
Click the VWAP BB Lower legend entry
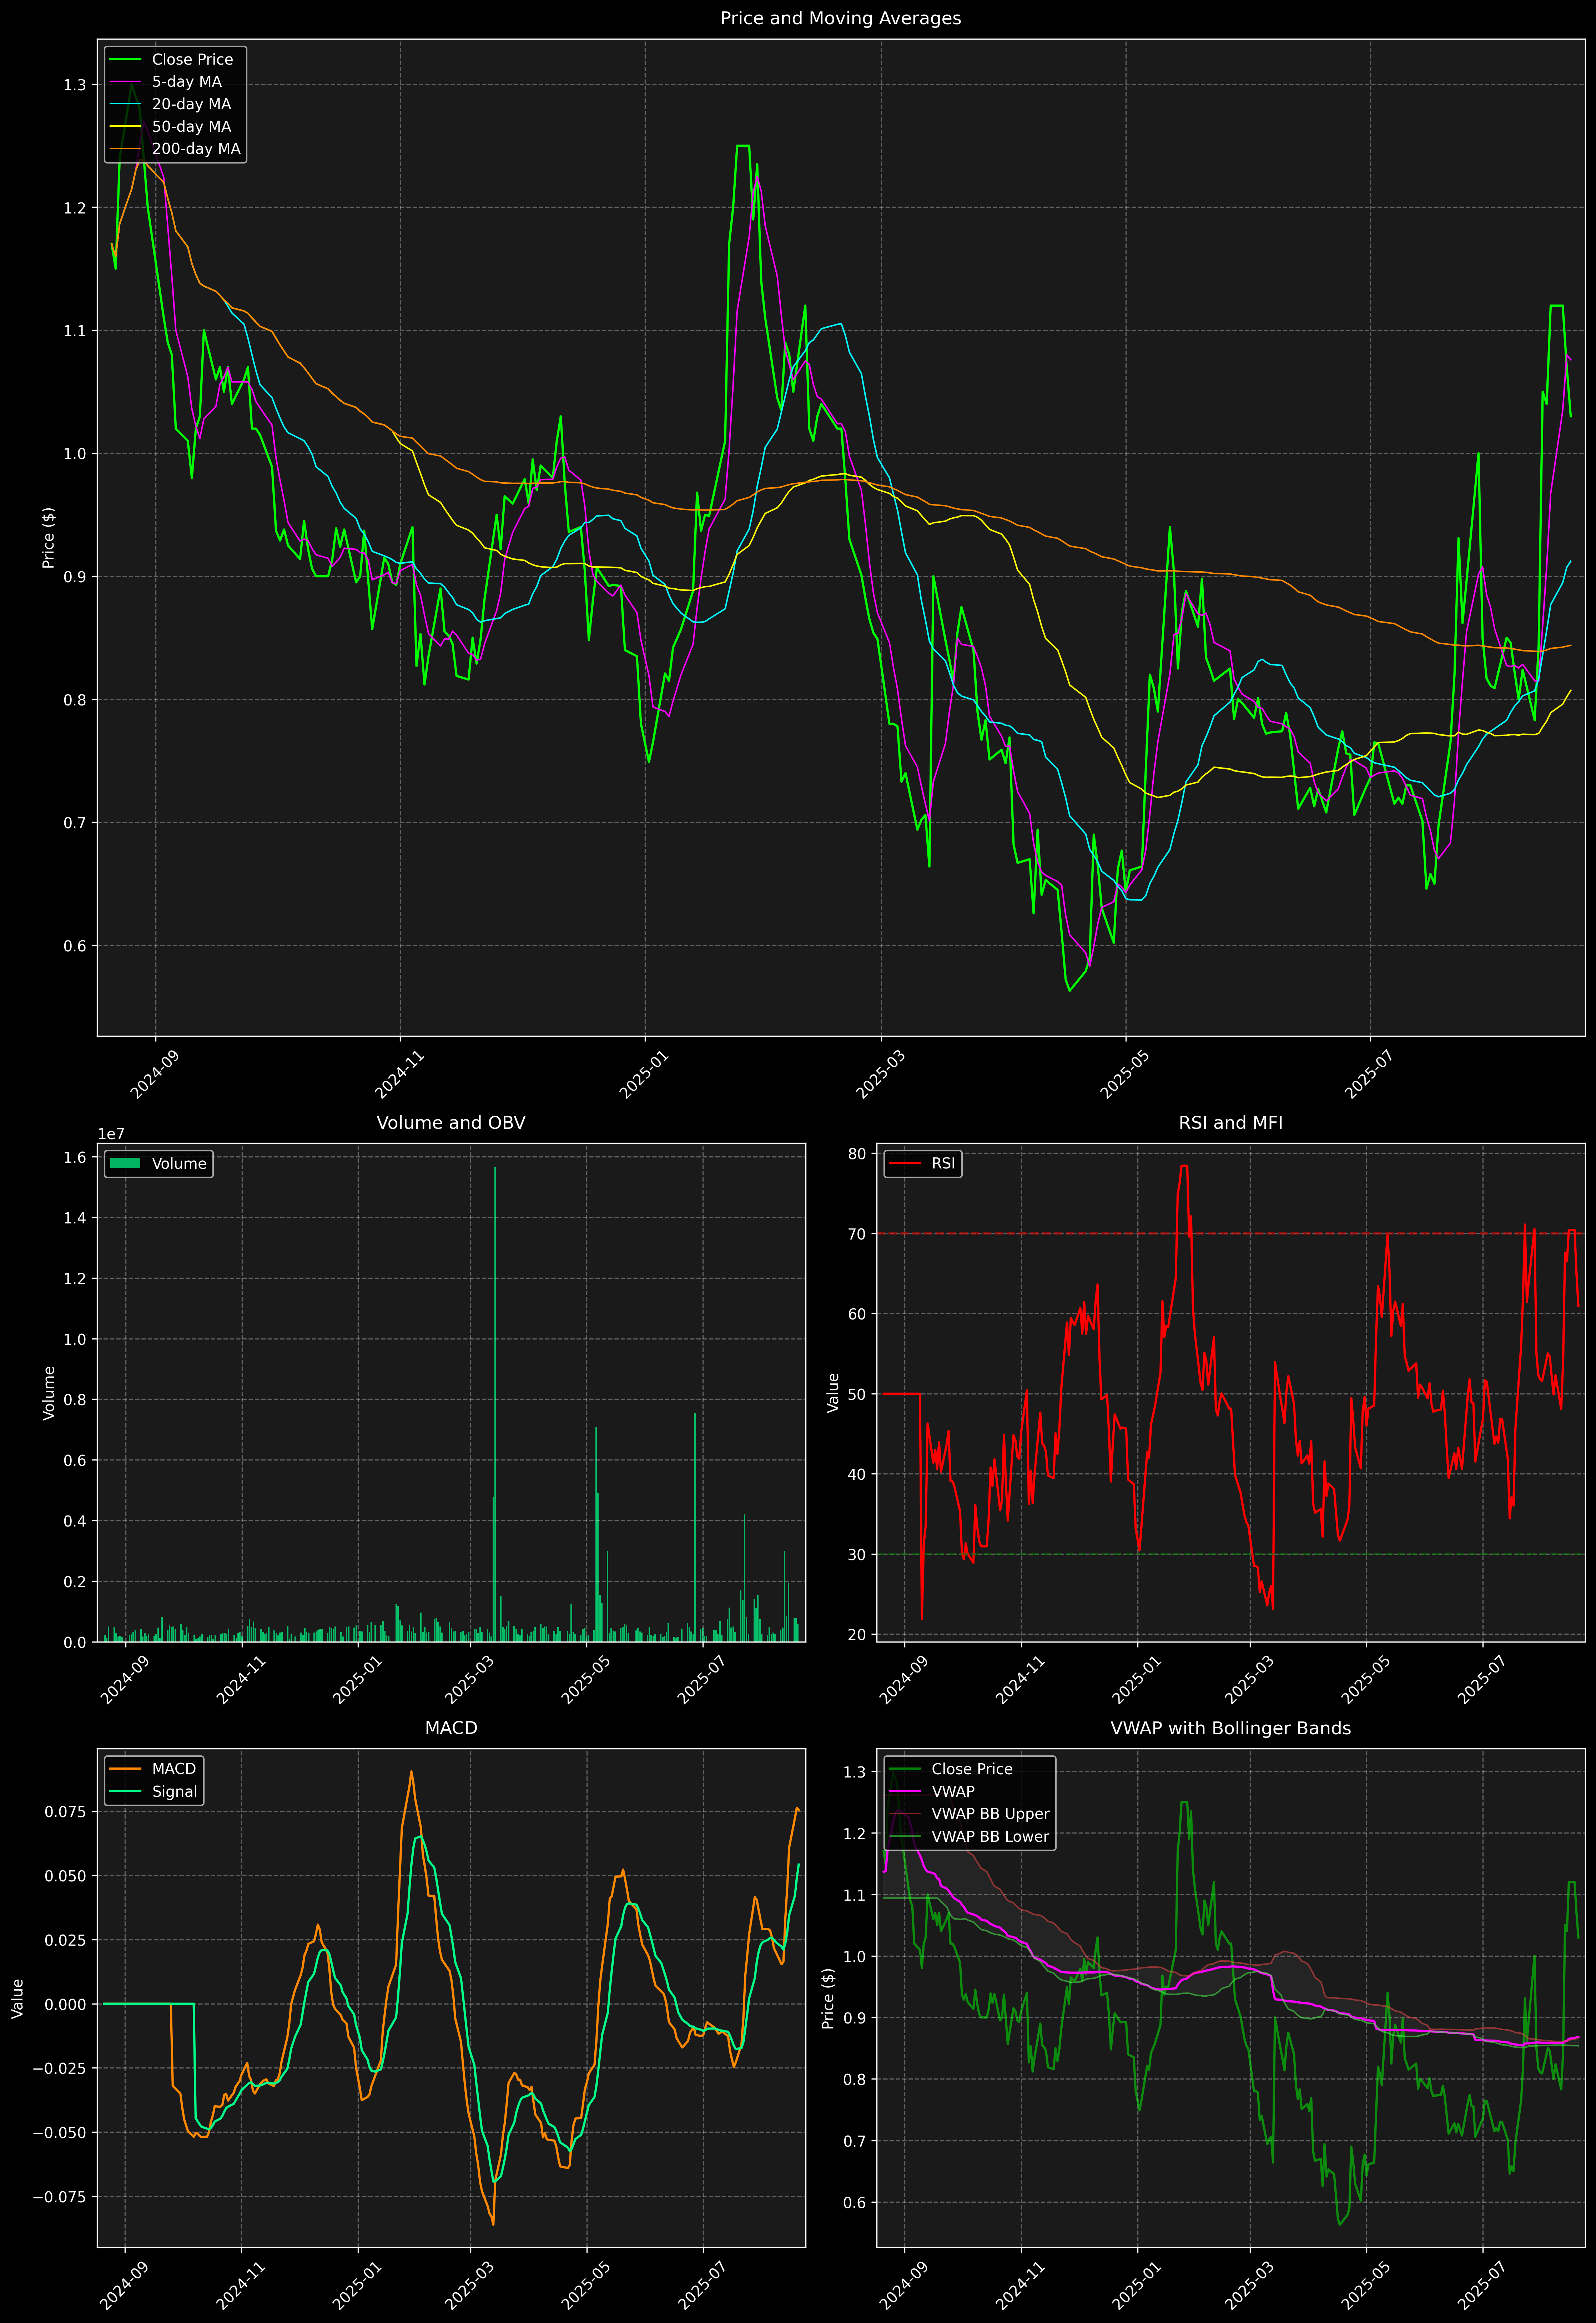click(x=989, y=1836)
